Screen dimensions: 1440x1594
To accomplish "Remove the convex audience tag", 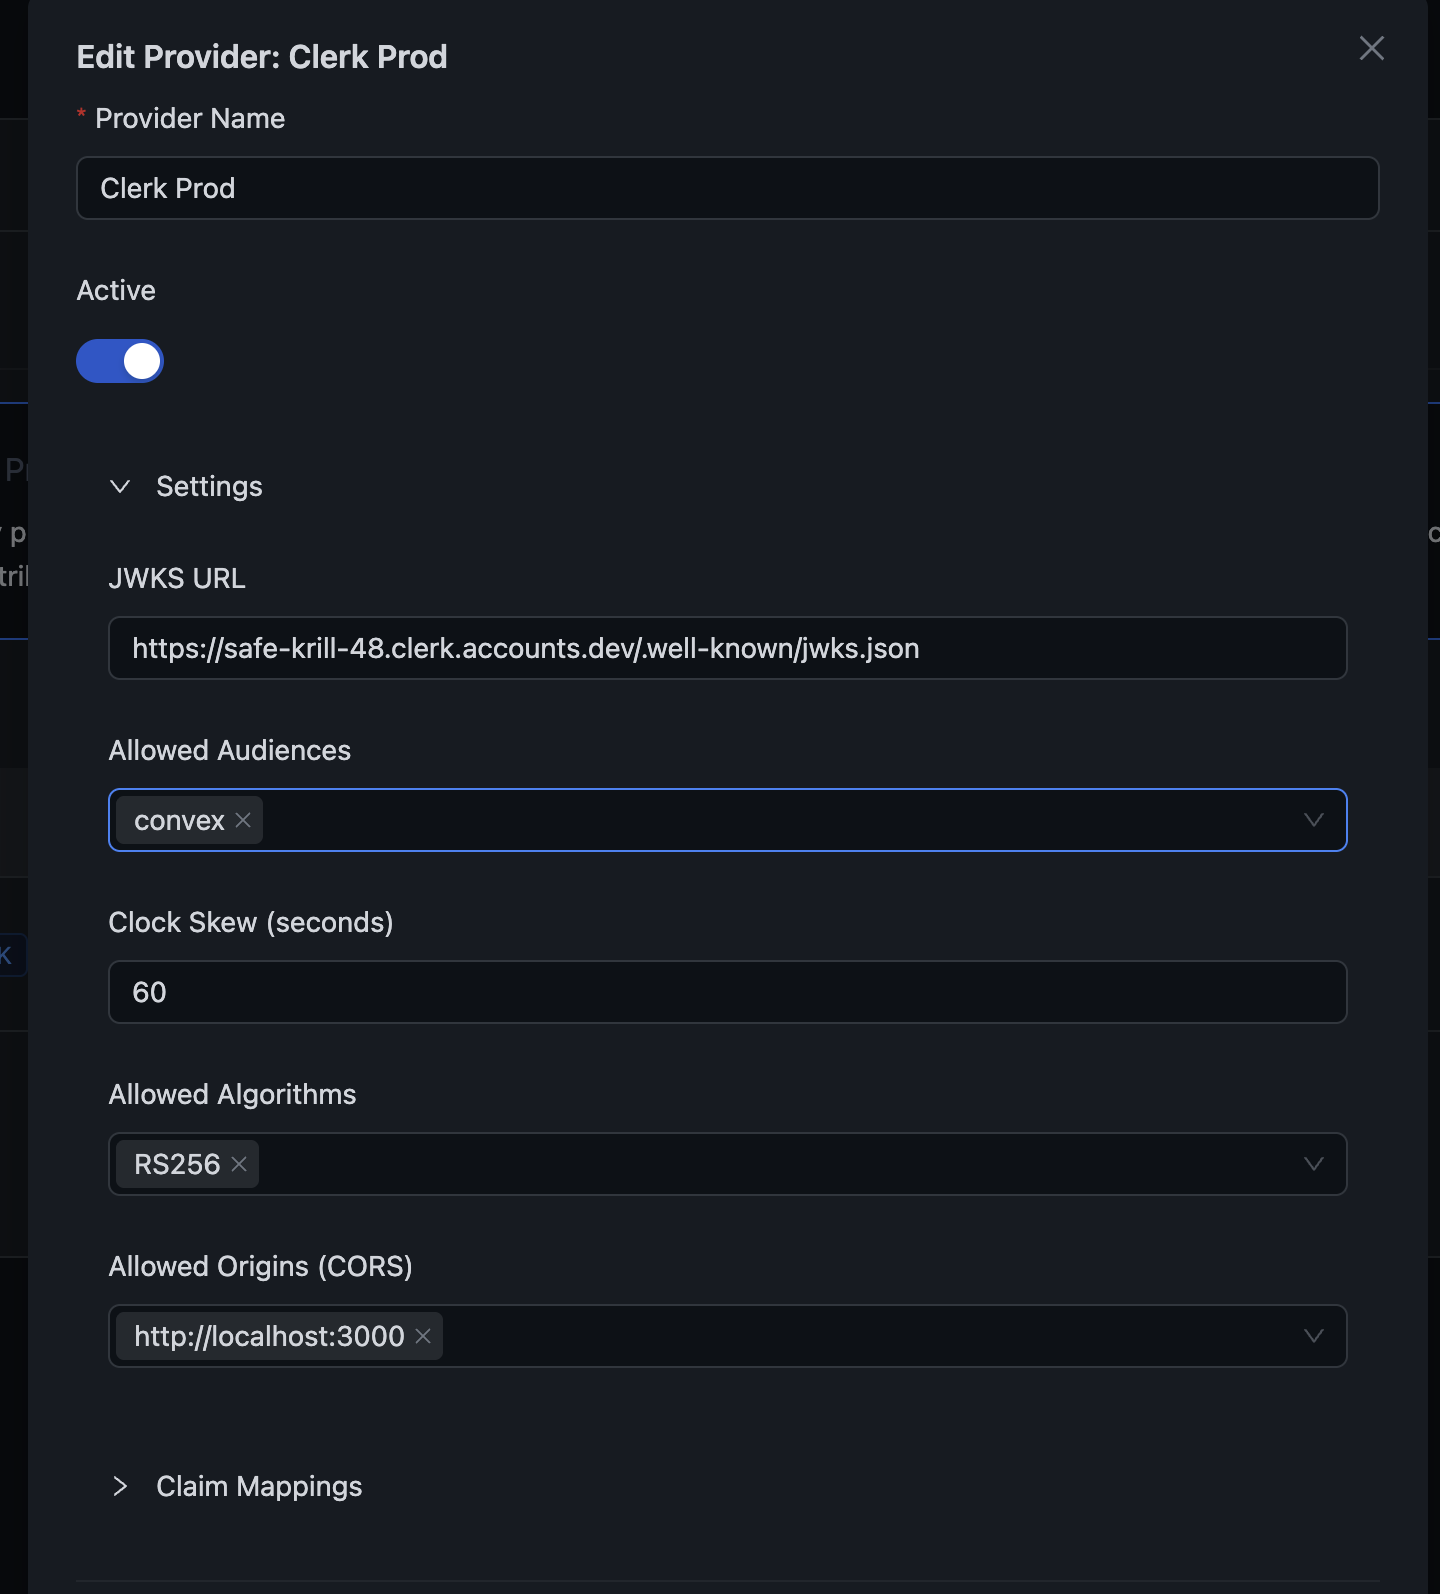I will 243,820.
